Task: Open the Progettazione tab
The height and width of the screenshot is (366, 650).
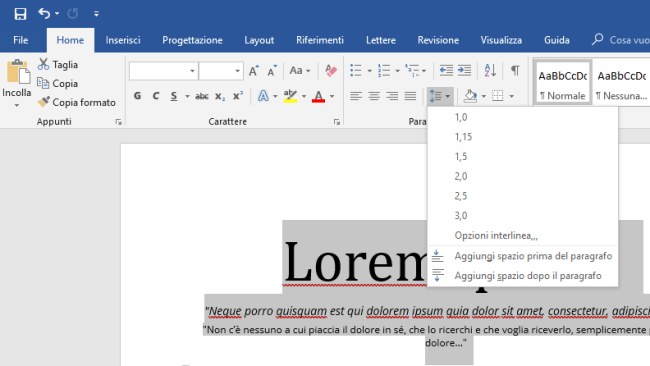Action: click(x=192, y=40)
